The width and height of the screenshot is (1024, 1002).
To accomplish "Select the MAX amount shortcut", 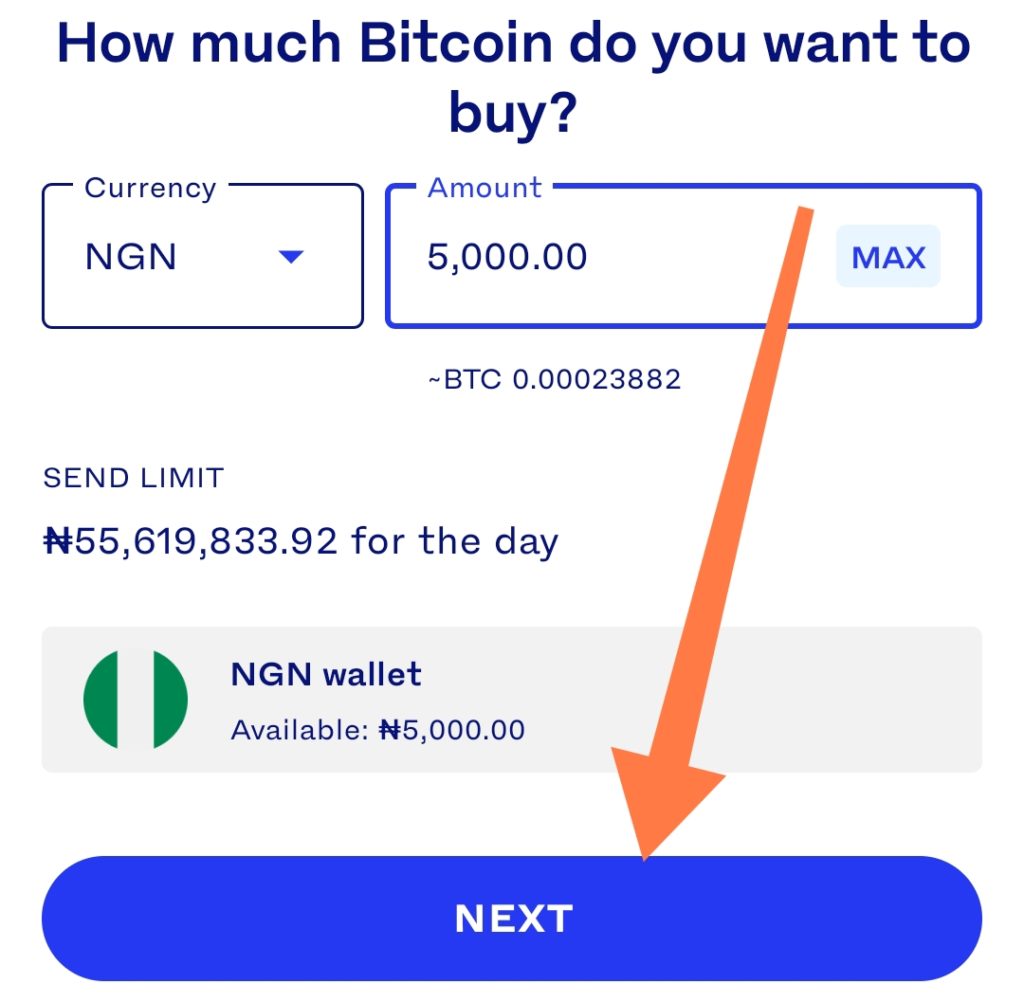I will pos(887,257).
